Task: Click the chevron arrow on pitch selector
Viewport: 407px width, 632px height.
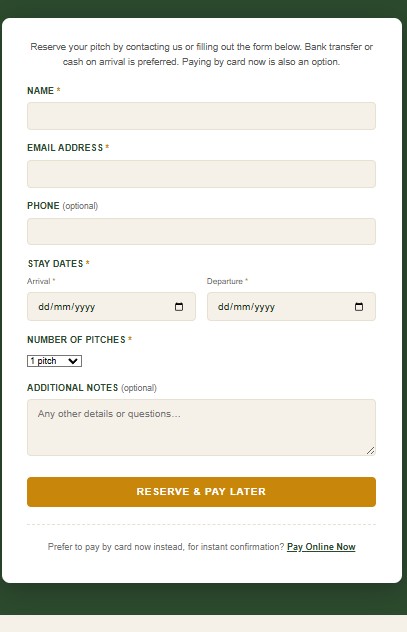Action: coord(73,361)
